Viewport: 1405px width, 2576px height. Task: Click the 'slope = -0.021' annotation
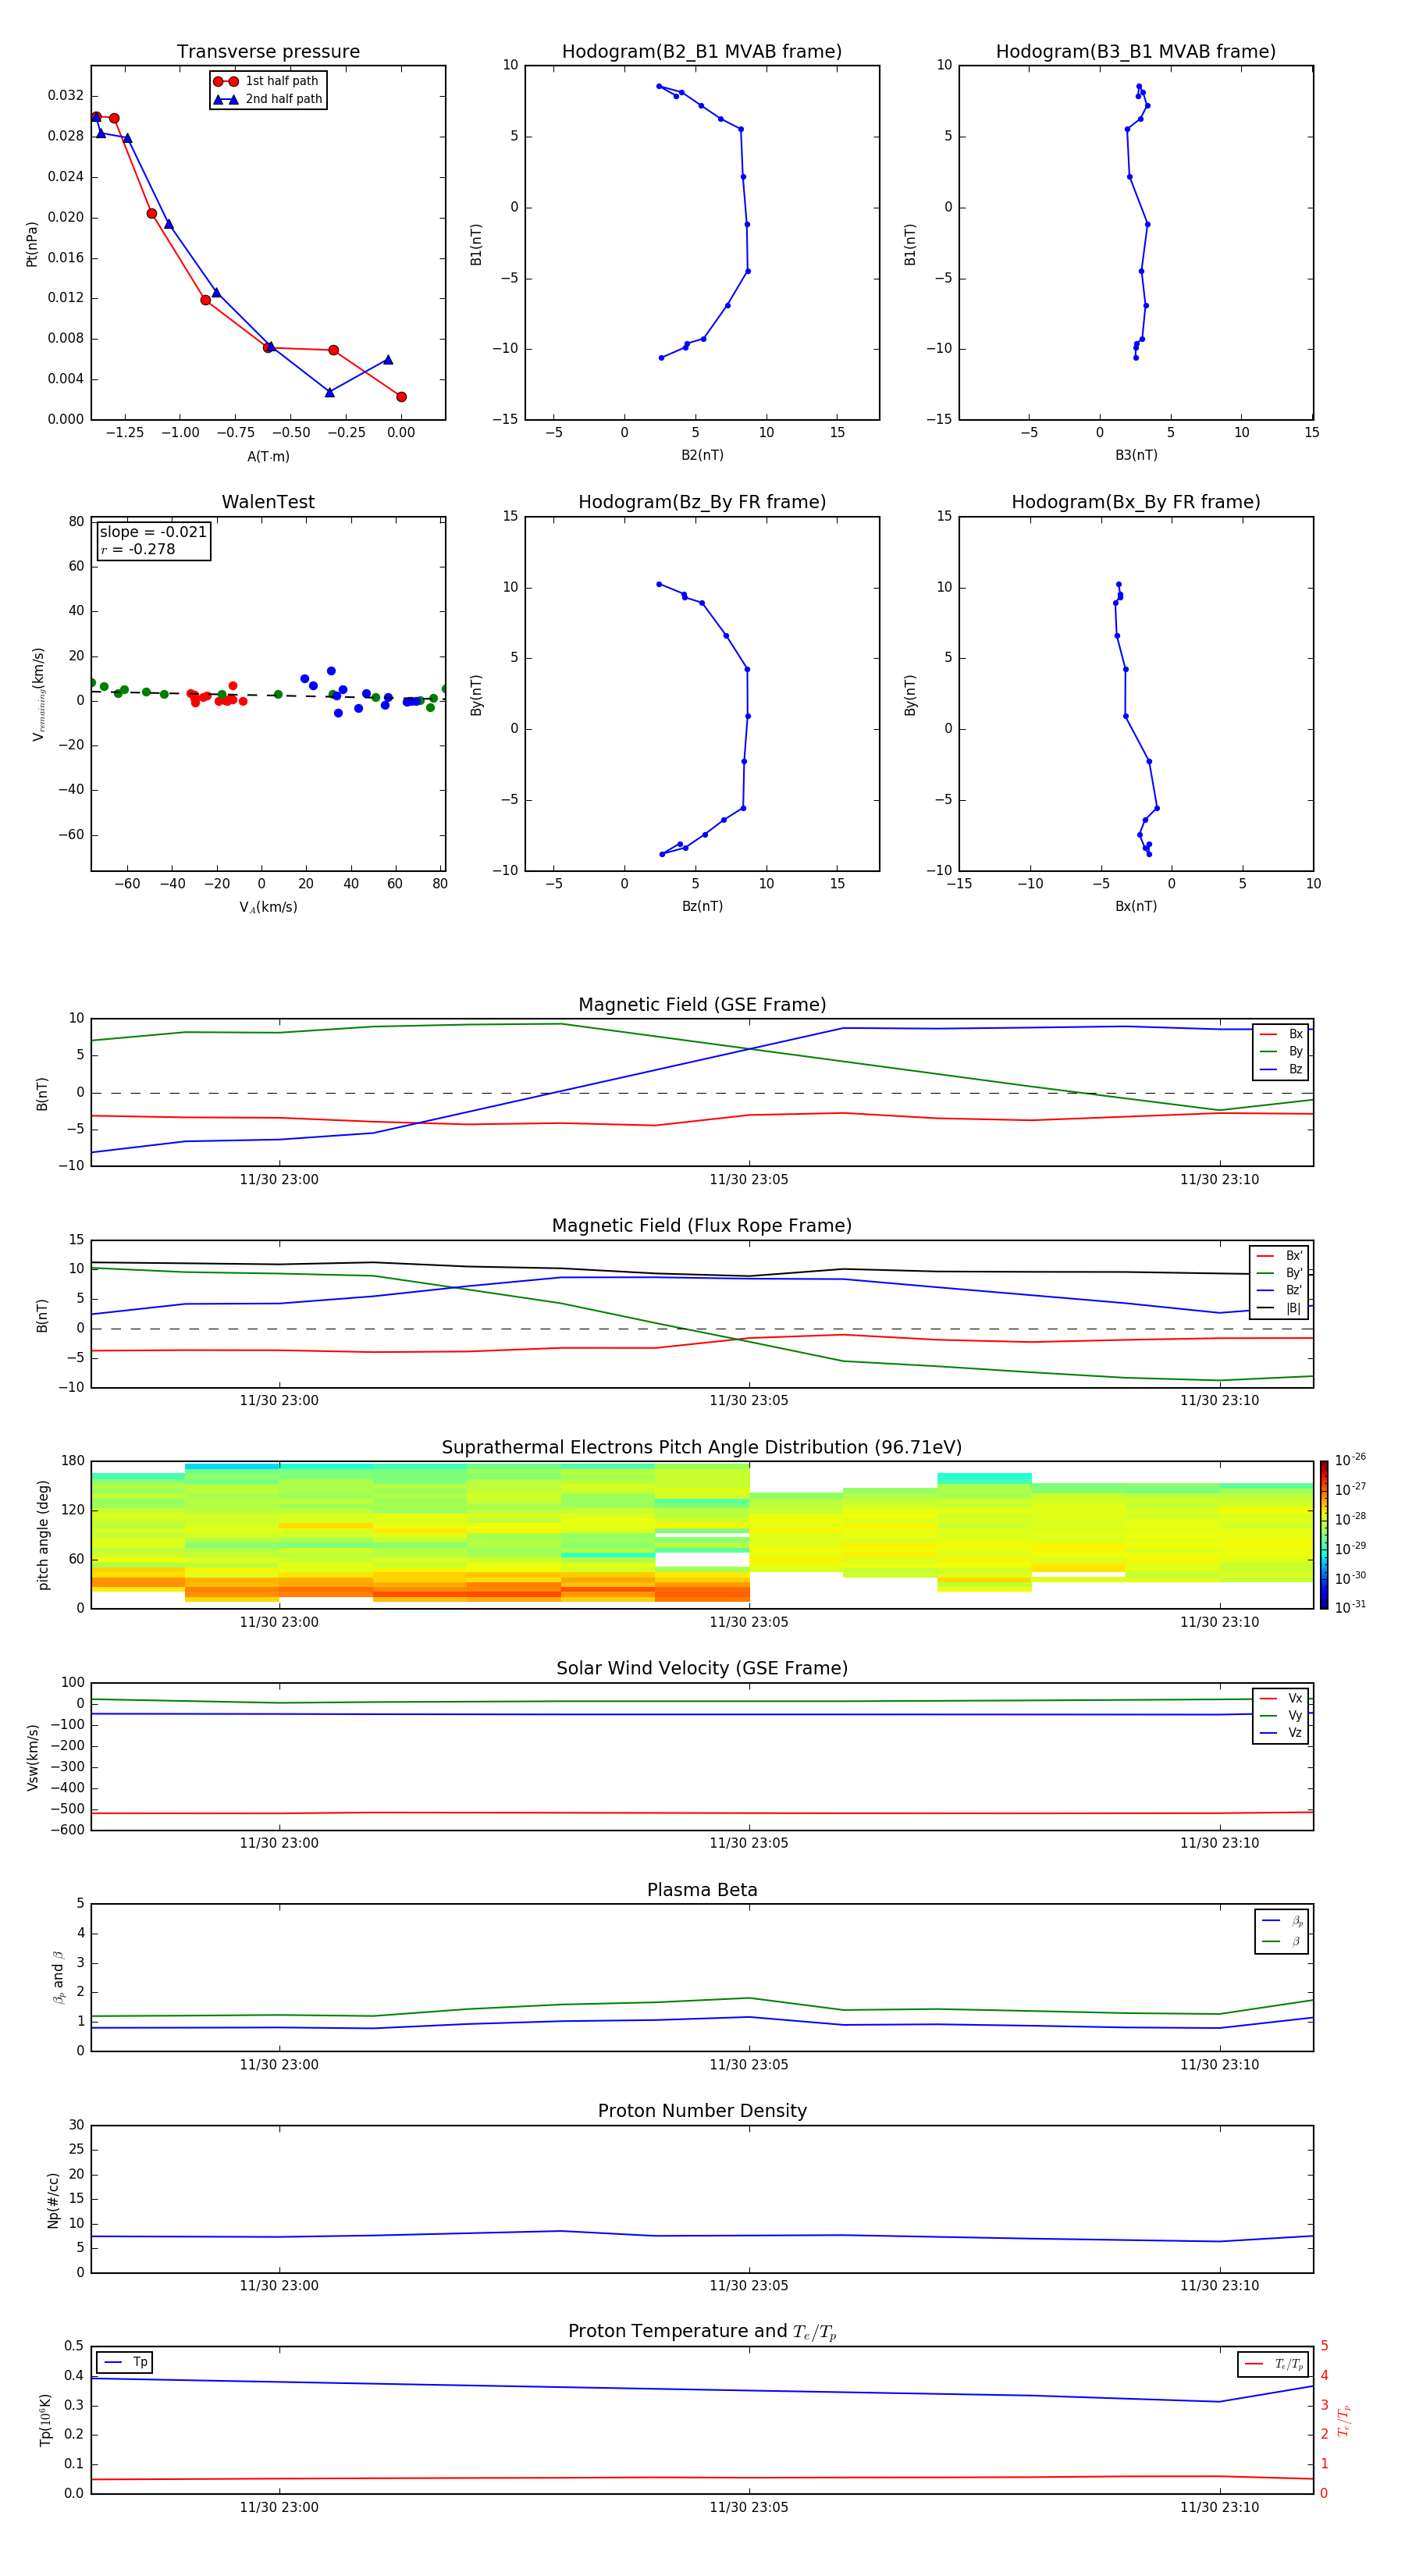coord(153,532)
